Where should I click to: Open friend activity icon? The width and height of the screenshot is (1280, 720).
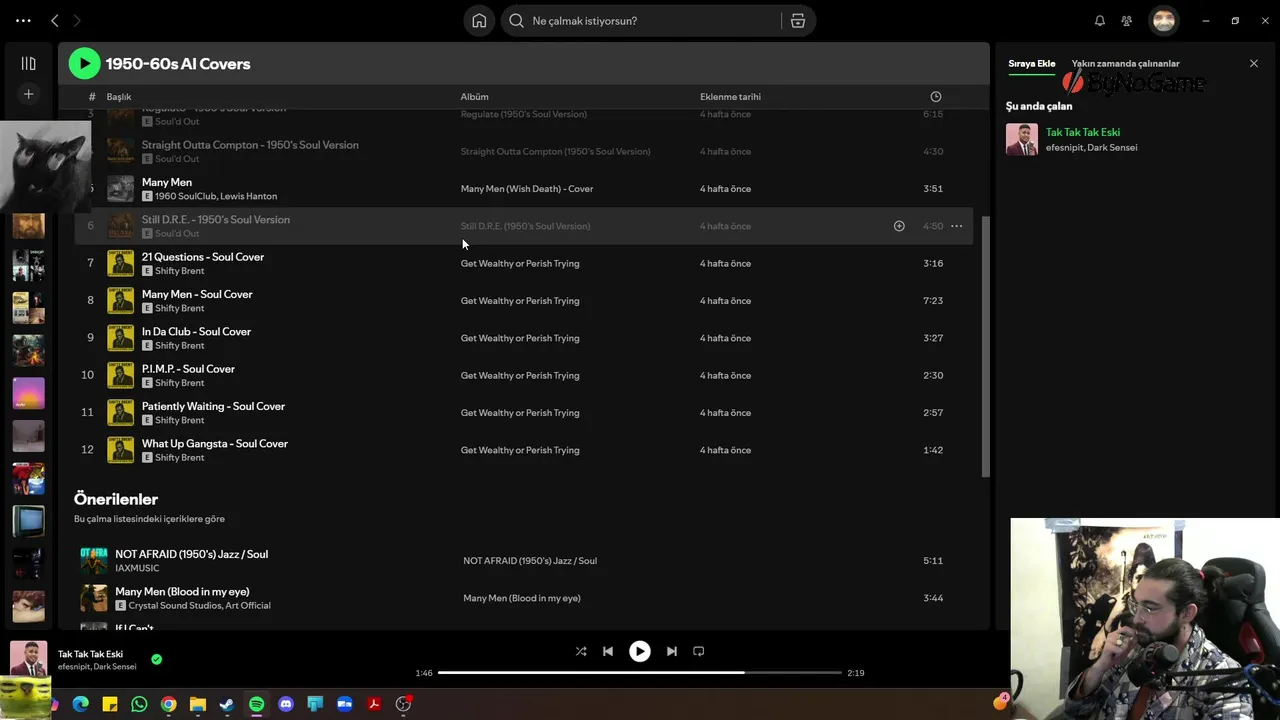click(1127, 21)
